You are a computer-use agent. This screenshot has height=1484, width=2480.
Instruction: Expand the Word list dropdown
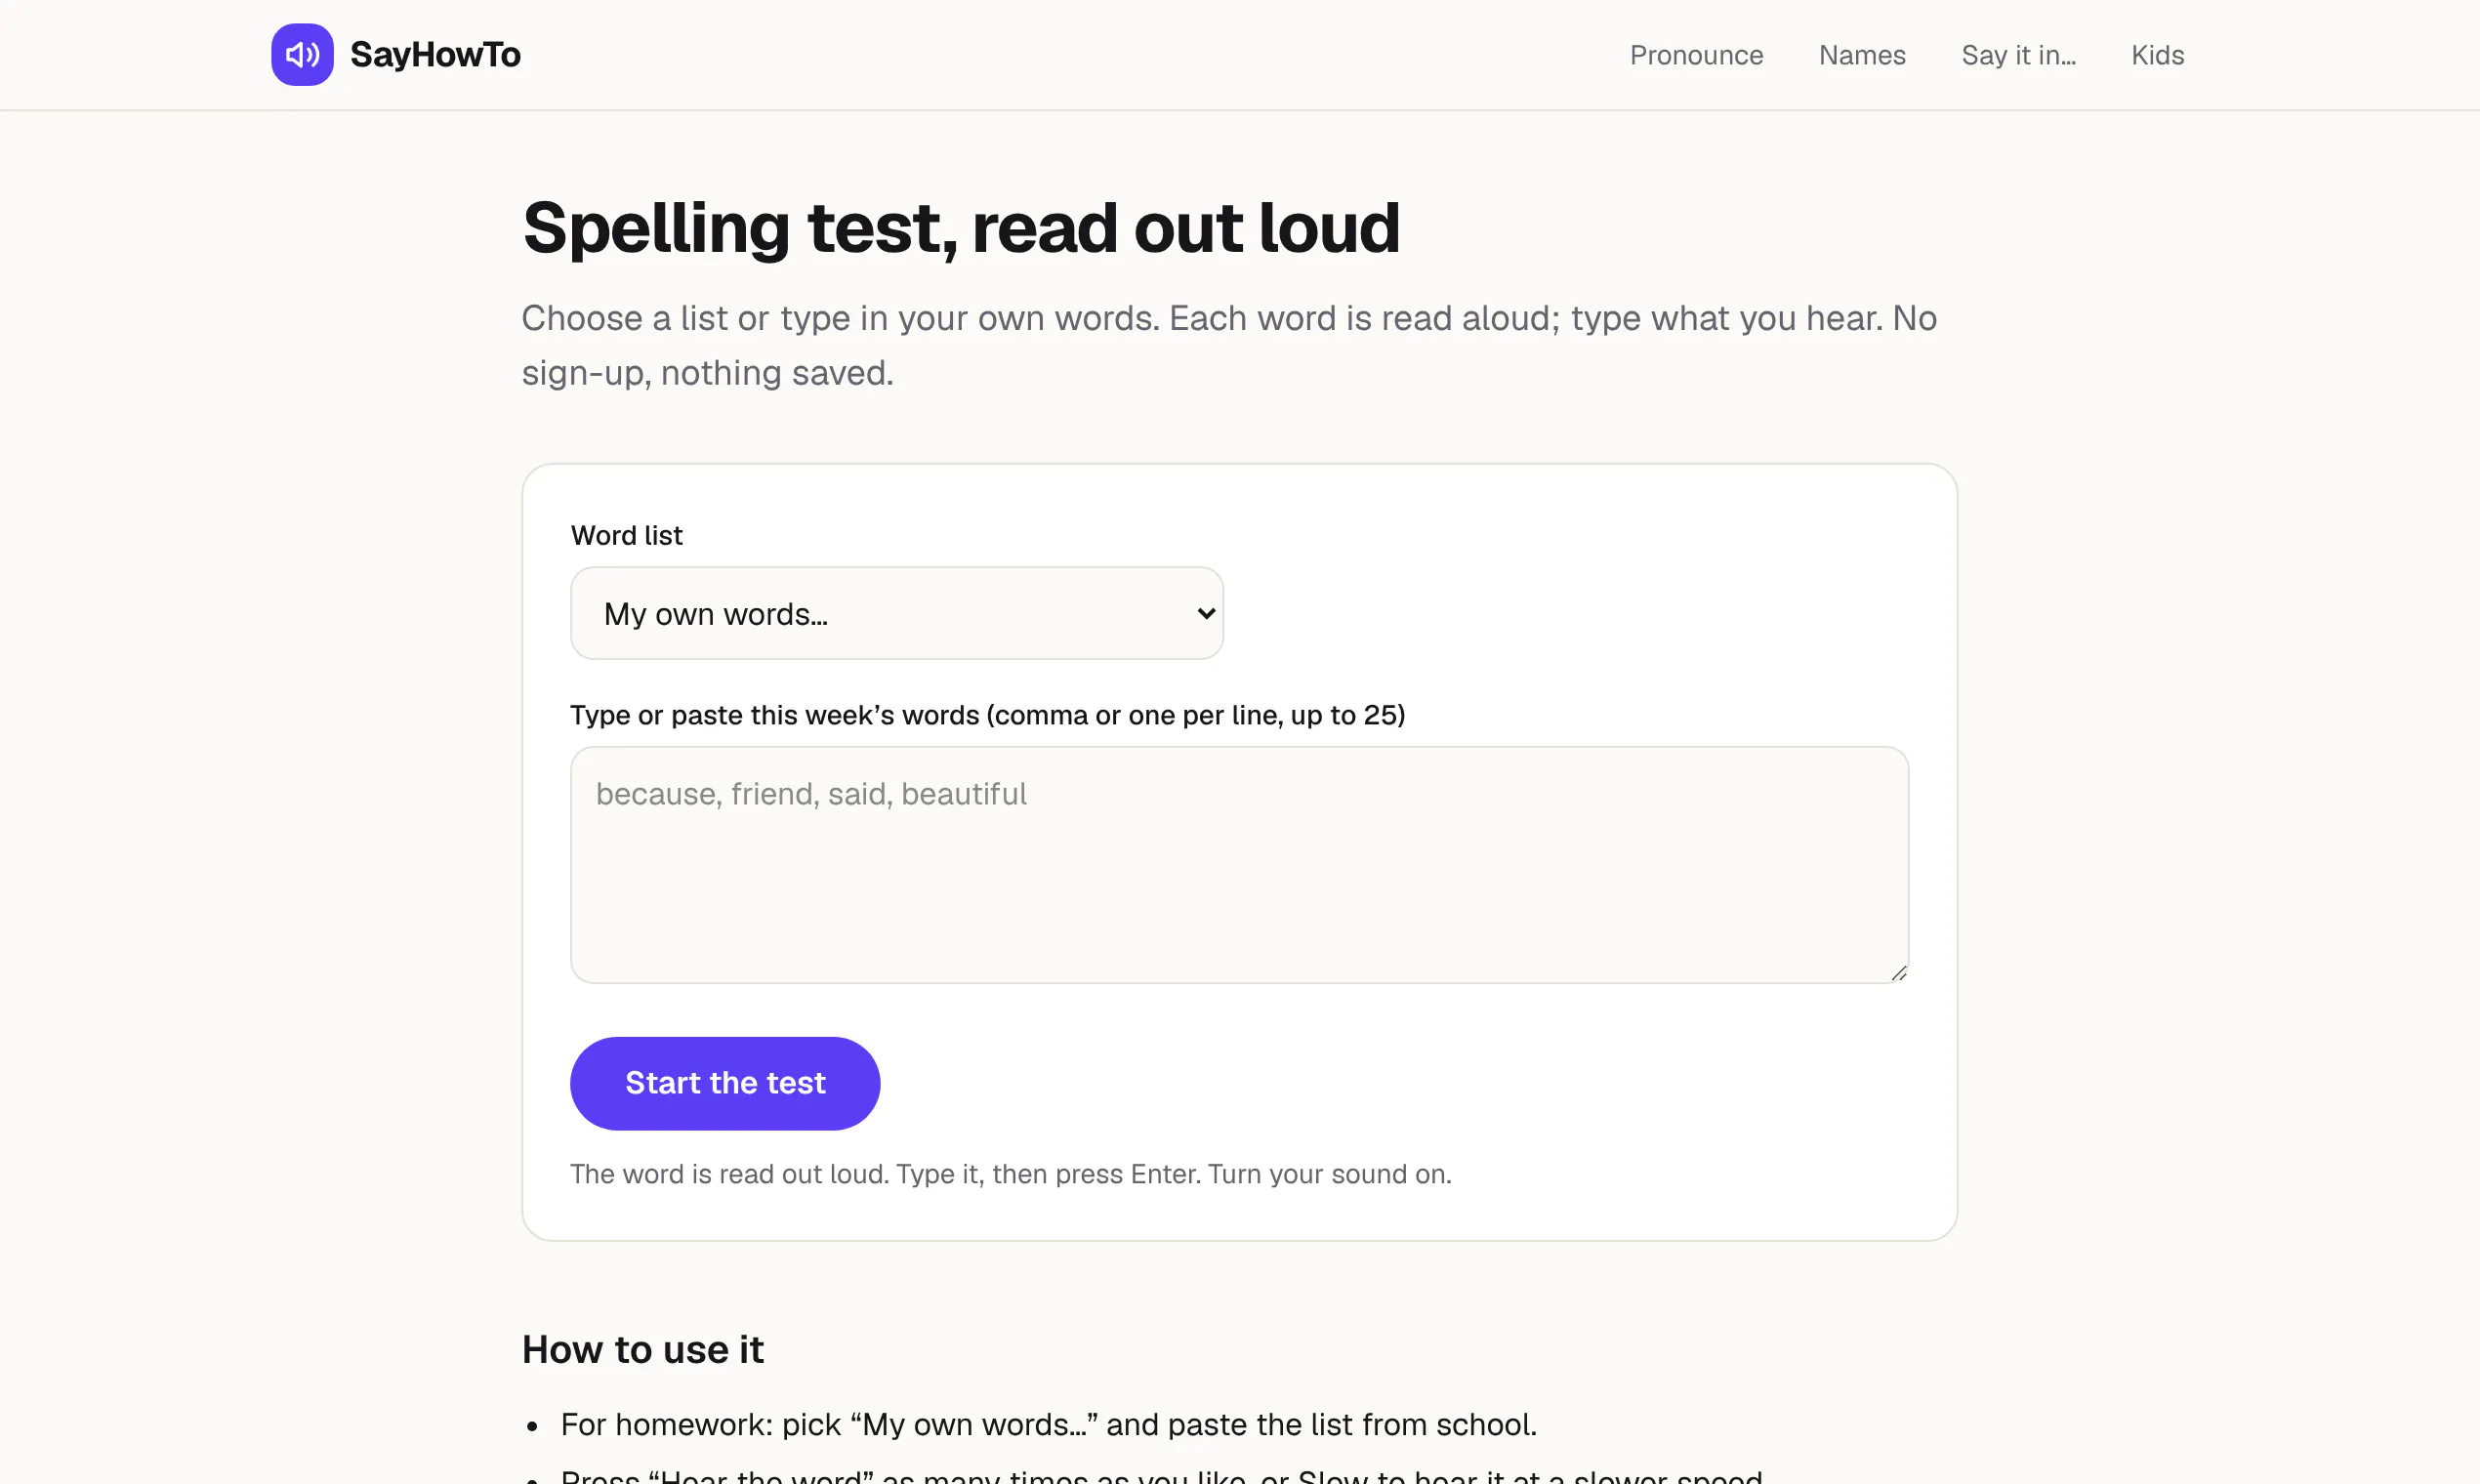pyautogui.click(x=896, y=613)
